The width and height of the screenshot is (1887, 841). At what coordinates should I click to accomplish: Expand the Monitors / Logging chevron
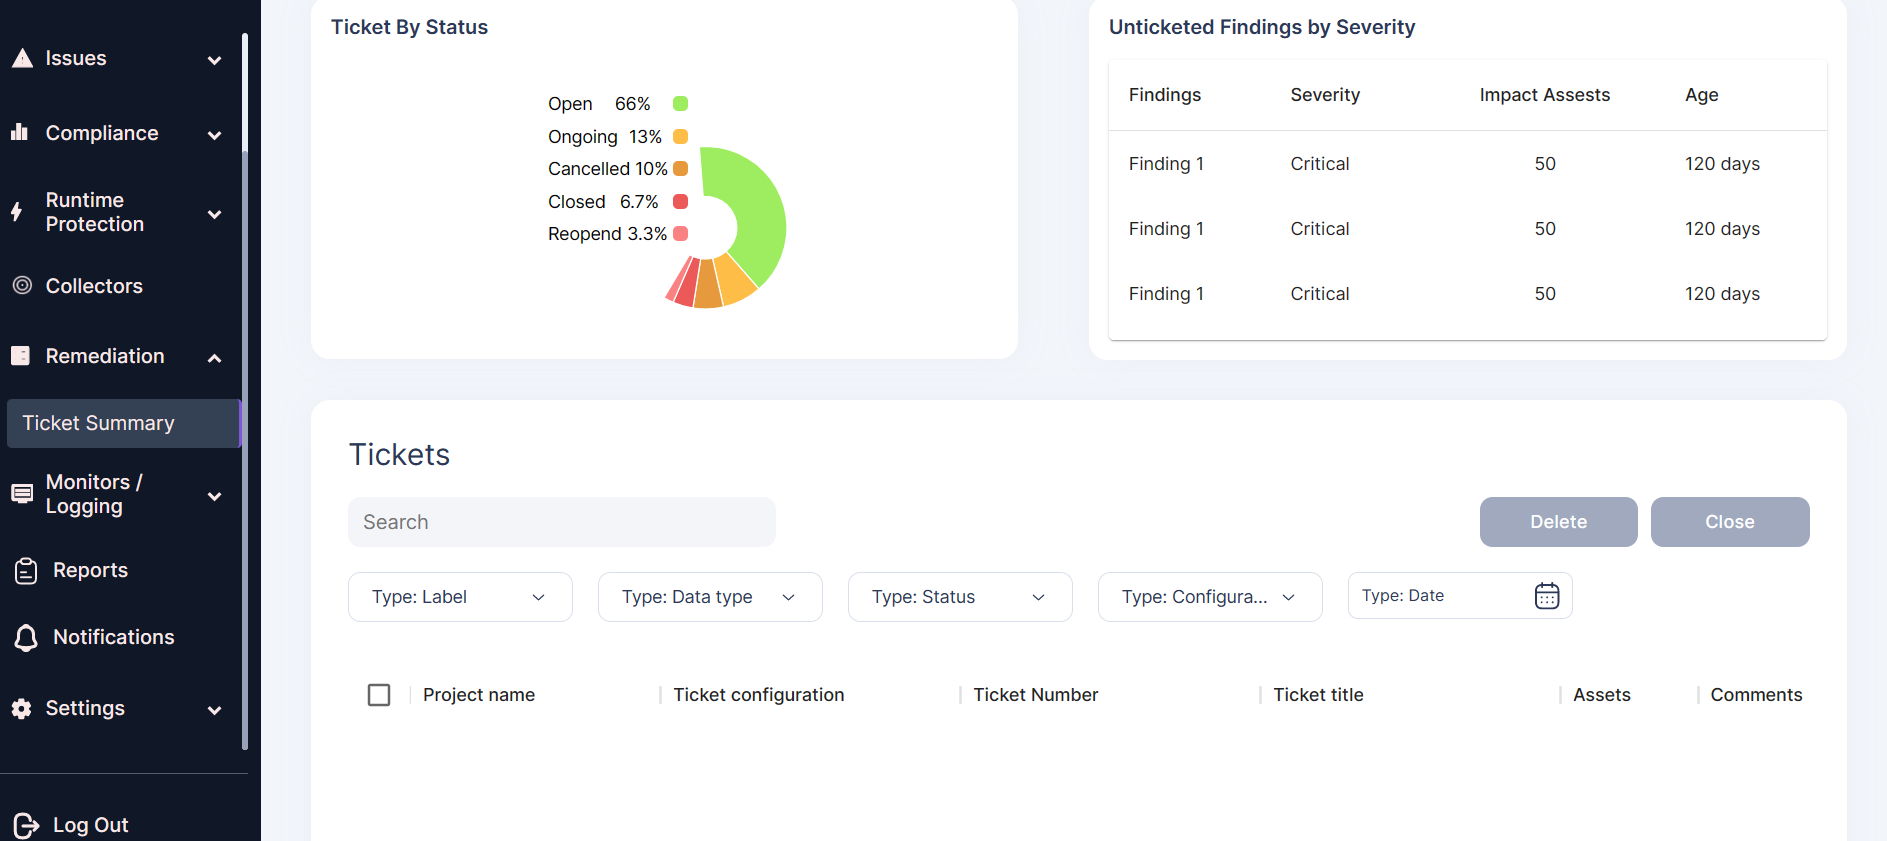tap(214, 496)
